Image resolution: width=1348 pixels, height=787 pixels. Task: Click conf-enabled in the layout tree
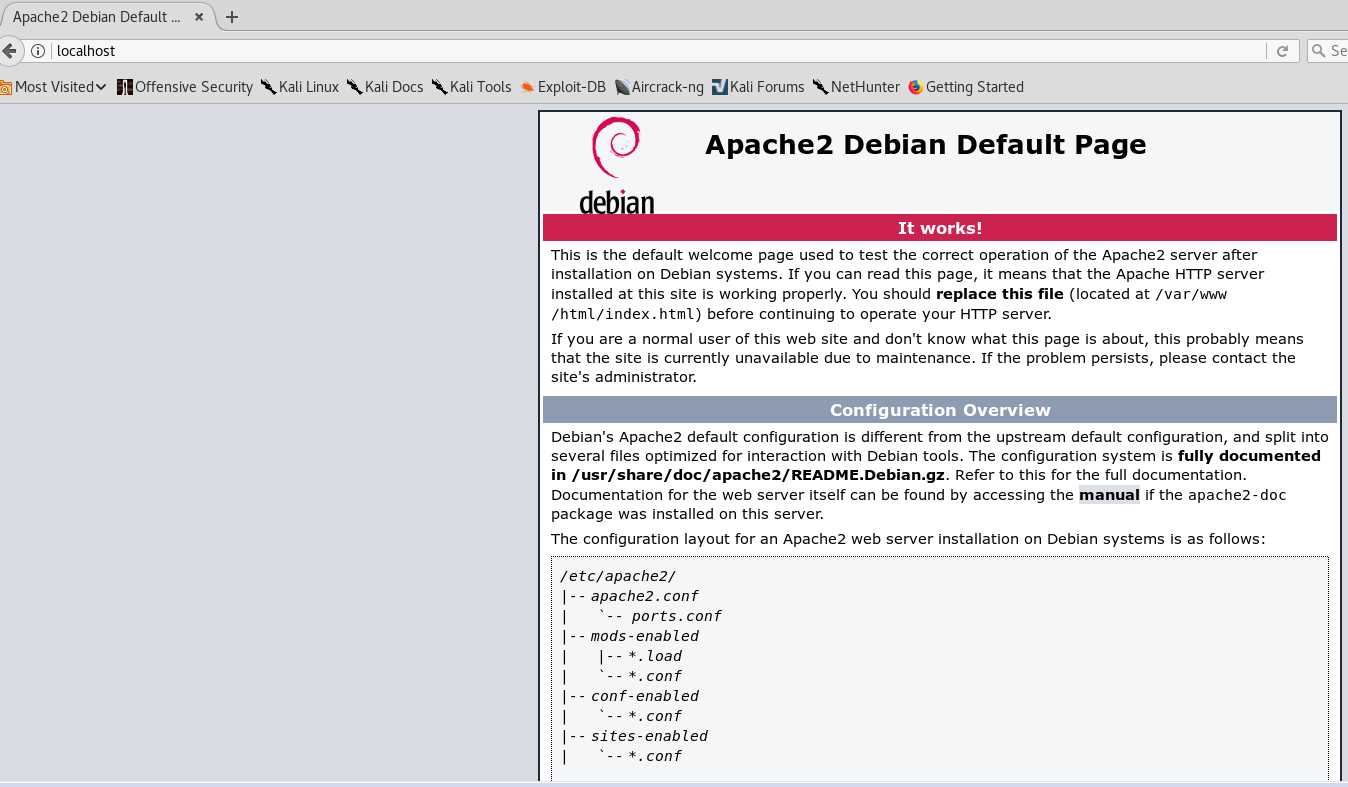[x=644, y=696]
